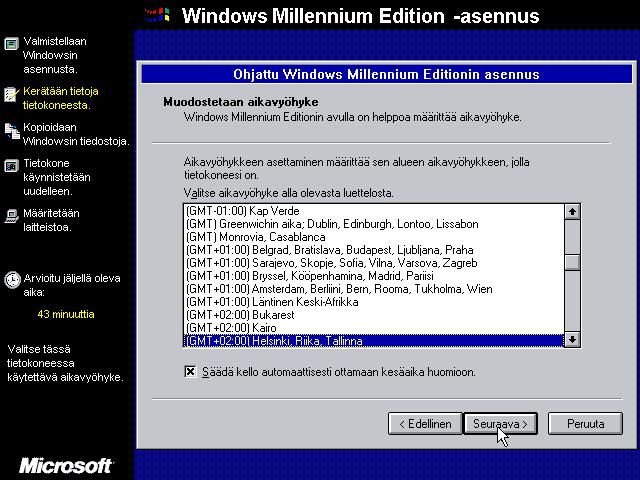Image resolution: width=640 pixels, height=480 pixels.
Task: Click the scroll-up arrow of the time zone list
Action: coord(572,211)
